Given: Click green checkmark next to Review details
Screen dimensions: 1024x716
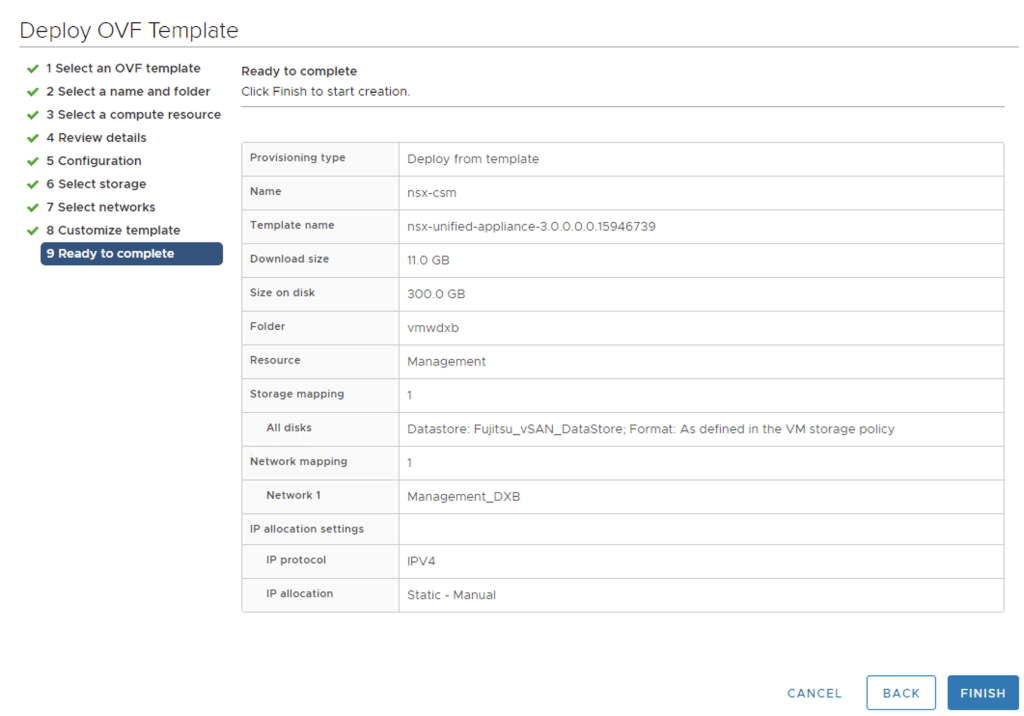Looking at the screenshot, I should [33, 138].
